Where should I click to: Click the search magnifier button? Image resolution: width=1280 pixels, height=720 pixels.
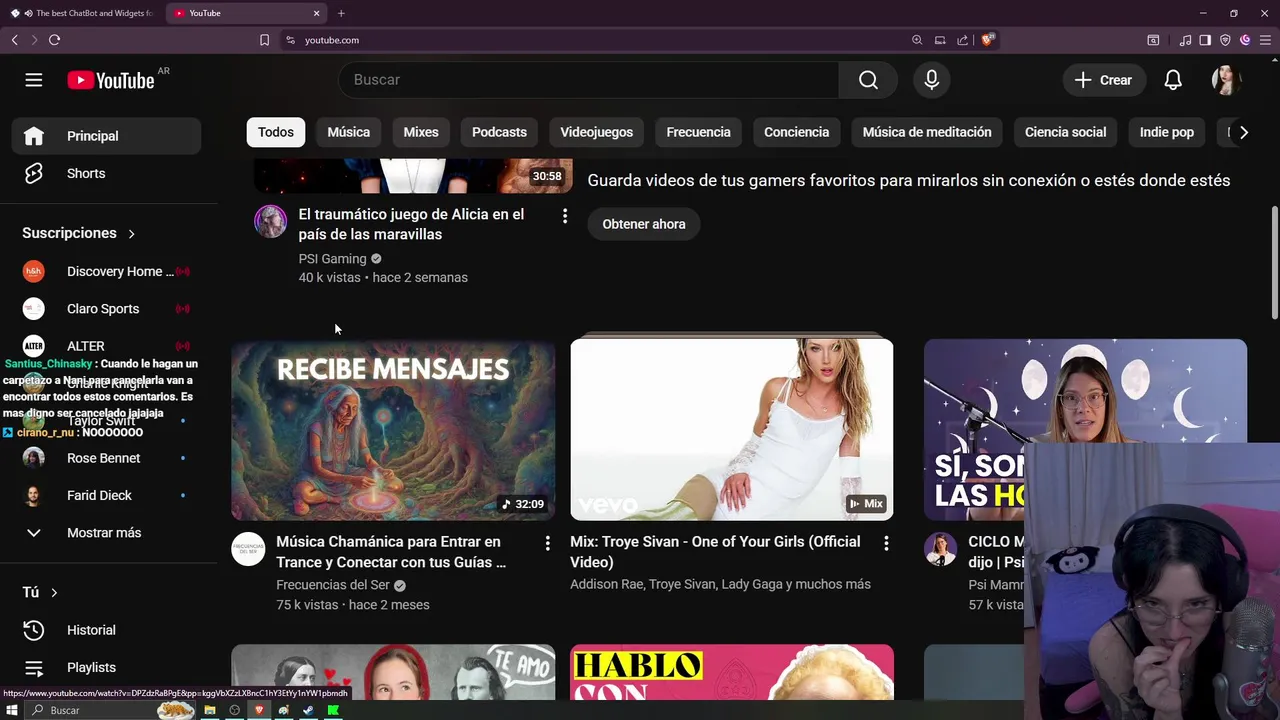(x=868, y=80)
